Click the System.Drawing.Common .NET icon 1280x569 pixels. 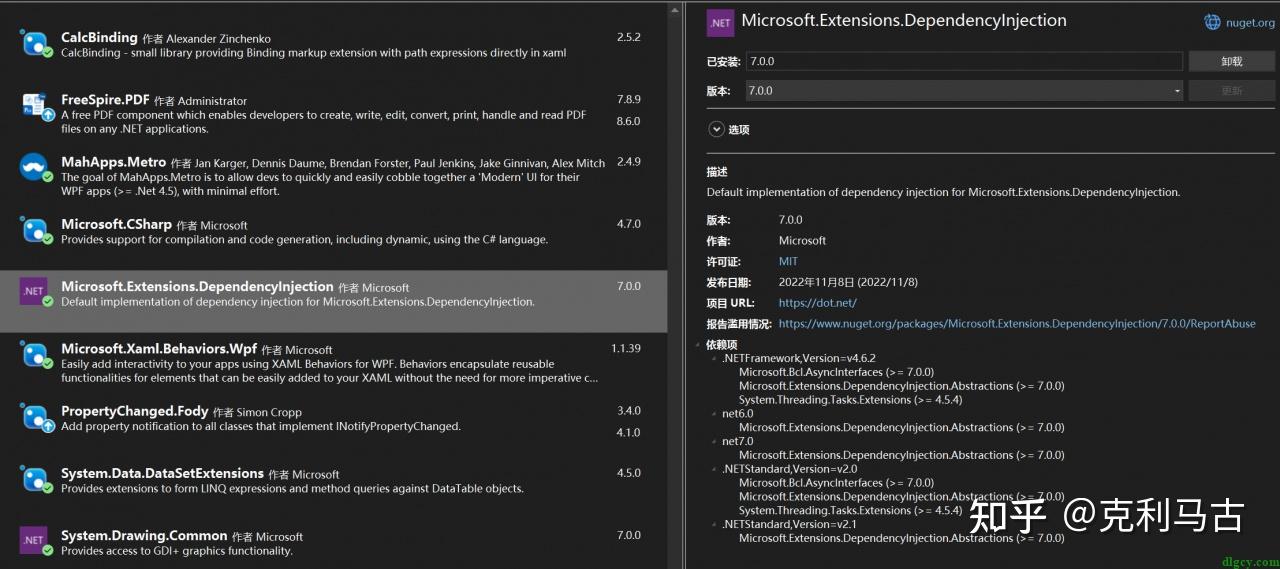click(x=34, y=540)
